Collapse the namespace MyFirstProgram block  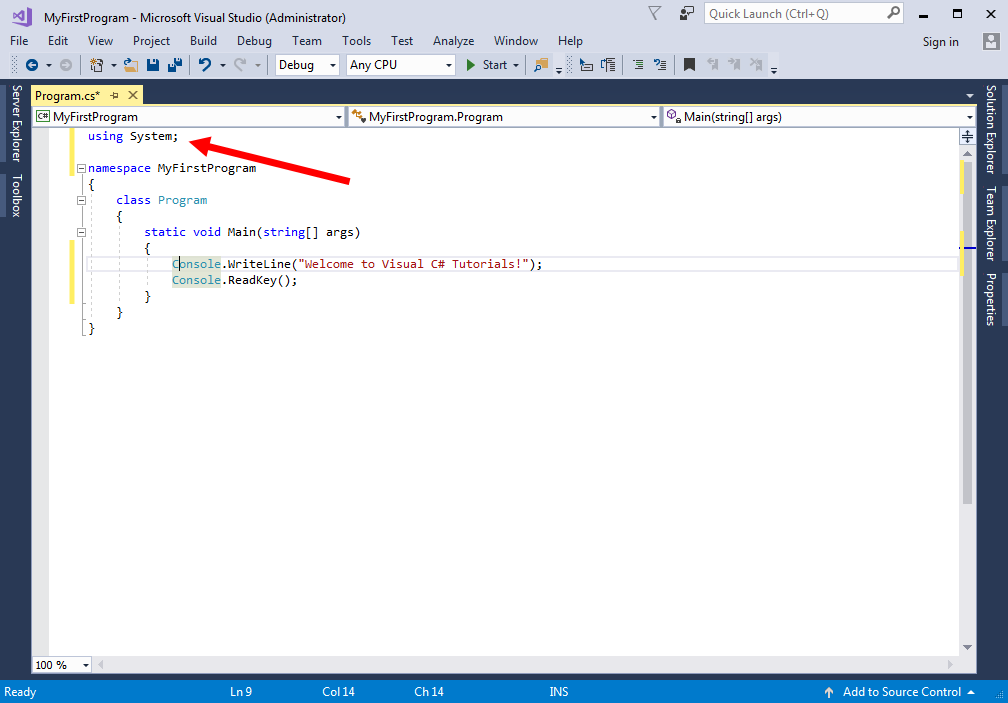click(81, 168)
